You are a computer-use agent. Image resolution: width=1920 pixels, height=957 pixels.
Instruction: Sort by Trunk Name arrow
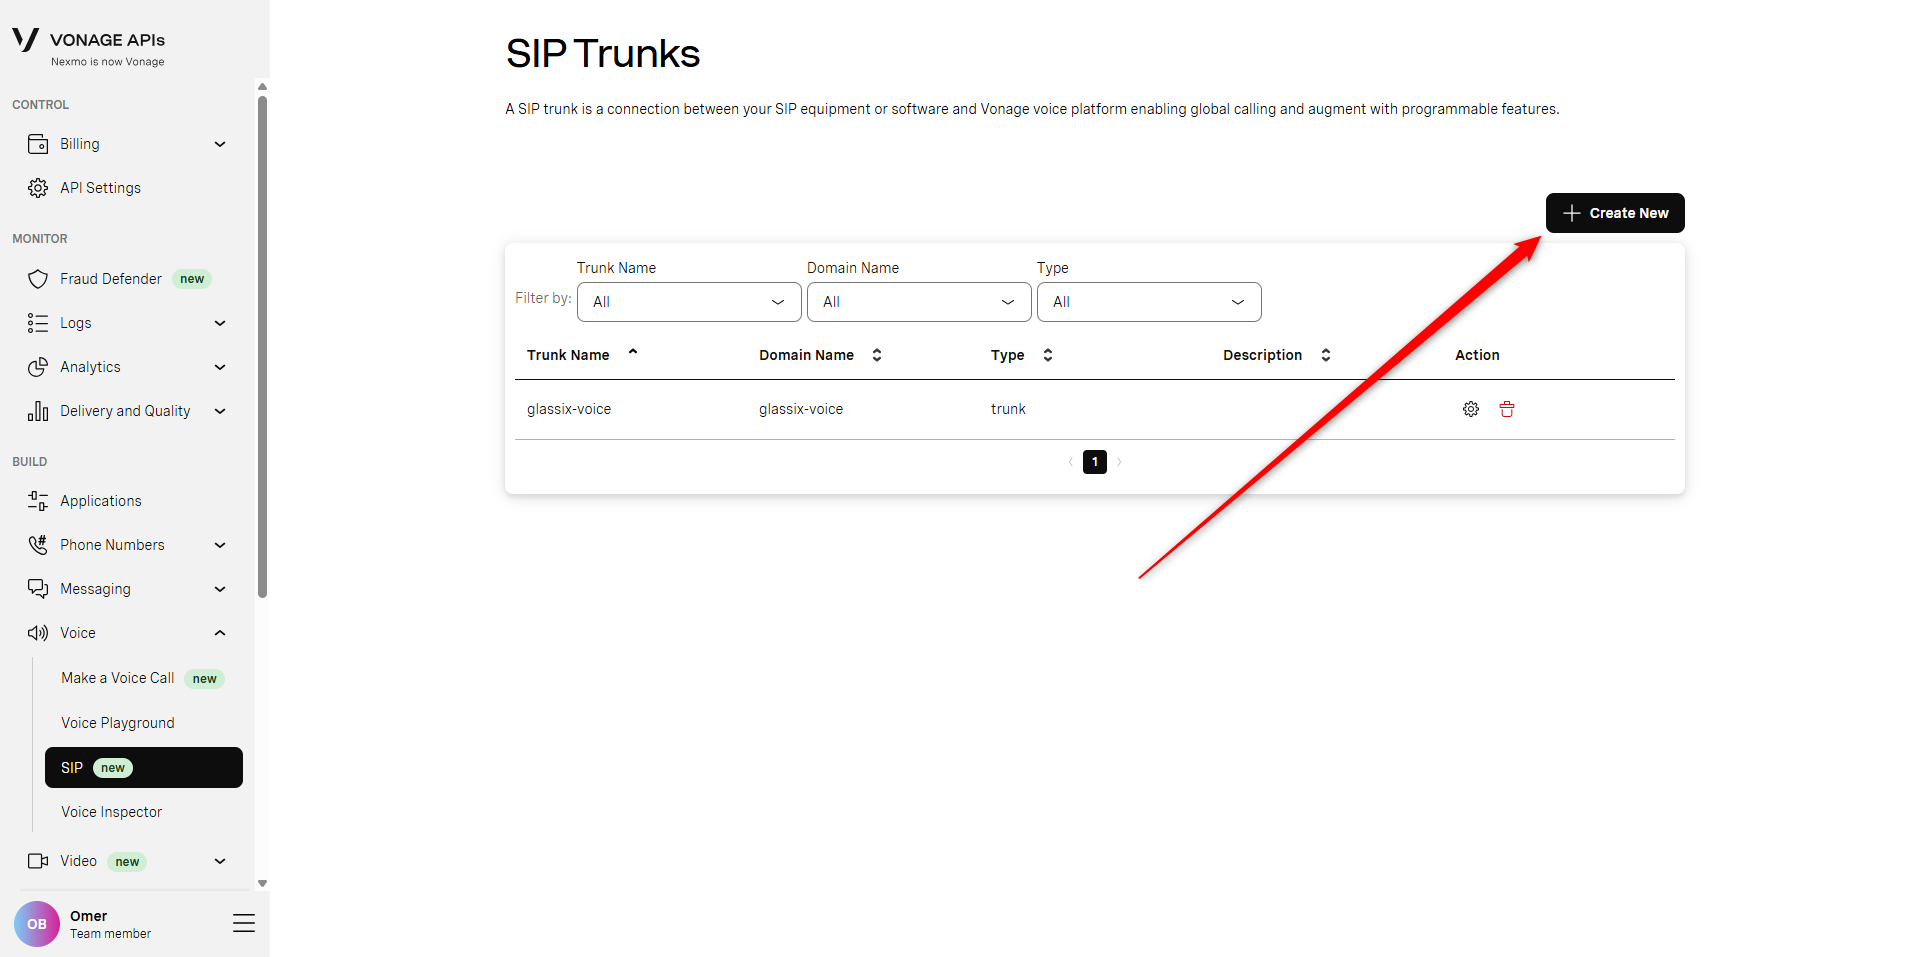(x=633, y=352)
